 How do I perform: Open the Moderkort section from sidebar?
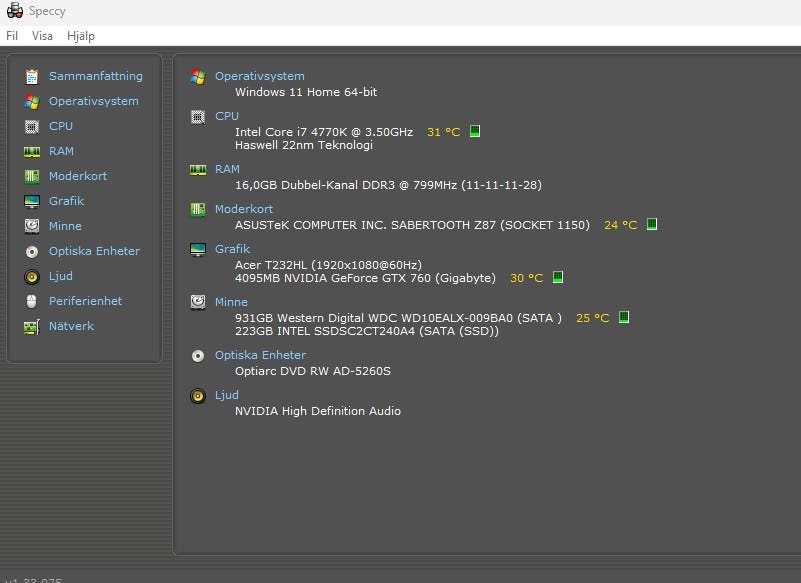(x=78, y=176)
